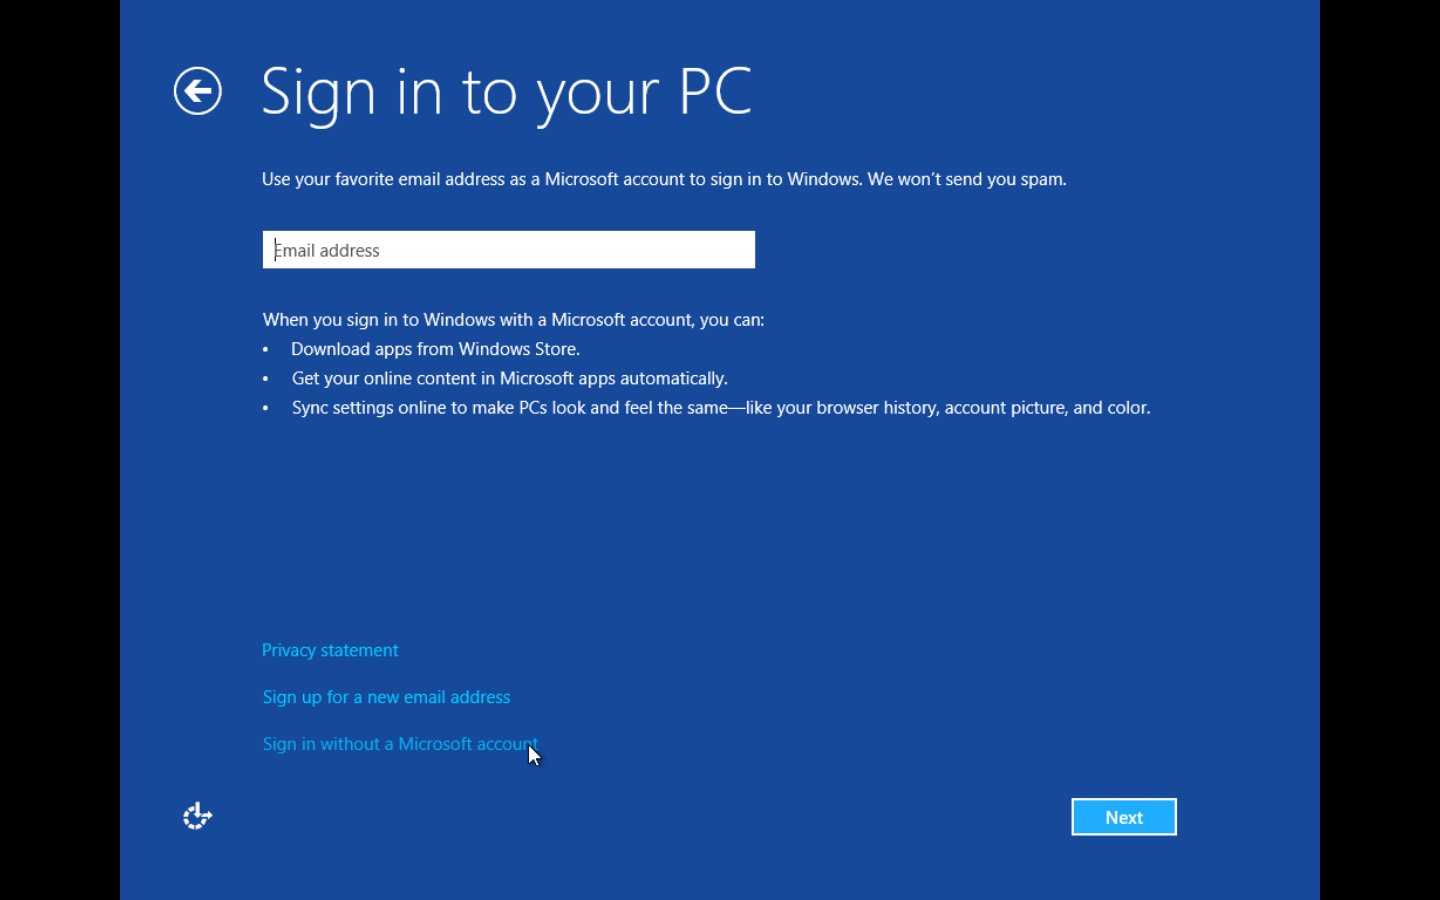
Task: Click 'When you sign in to Windows' line
Action: coord(513,320)
